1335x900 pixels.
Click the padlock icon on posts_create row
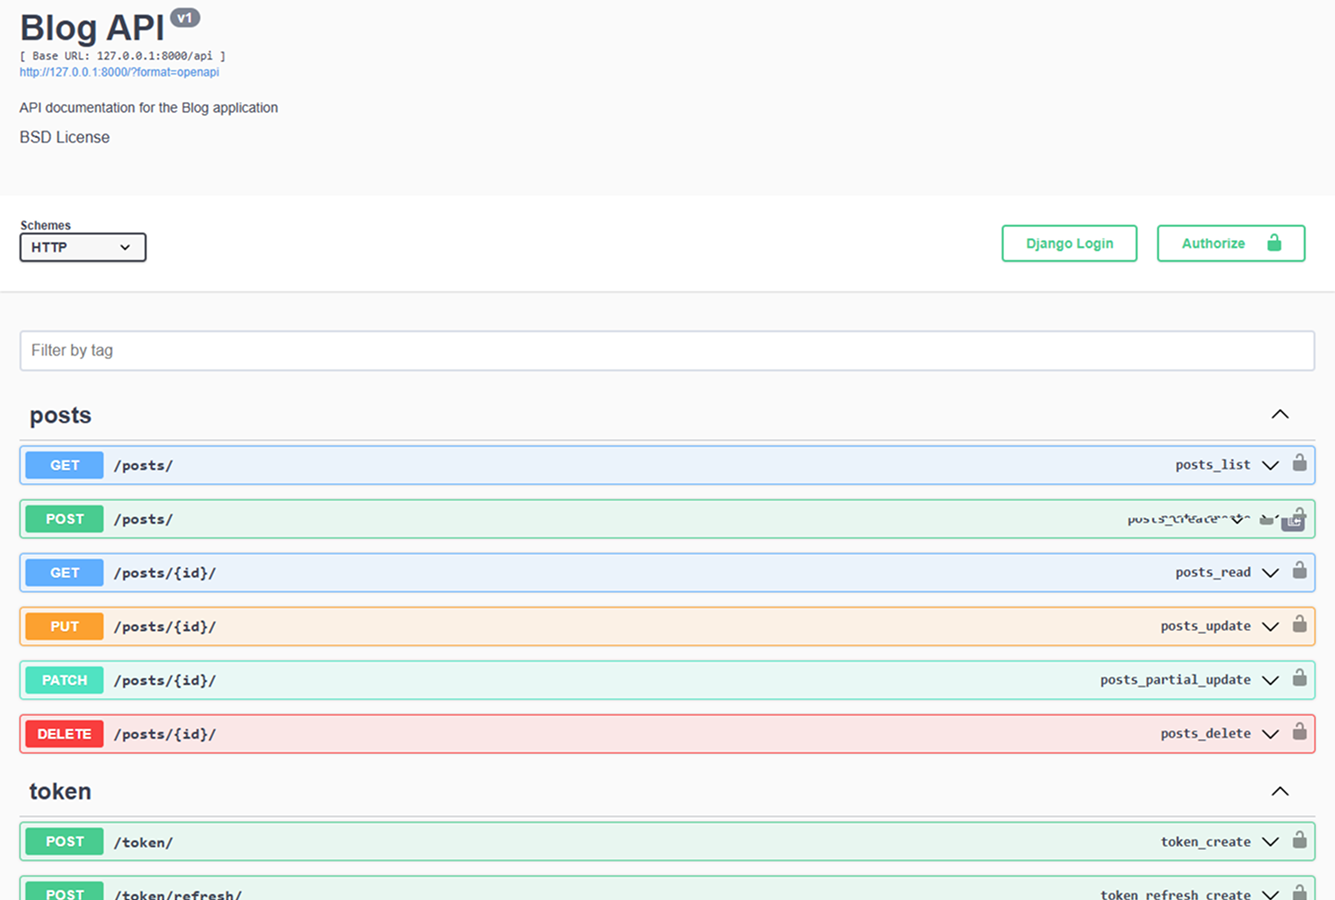[1296, 518]
